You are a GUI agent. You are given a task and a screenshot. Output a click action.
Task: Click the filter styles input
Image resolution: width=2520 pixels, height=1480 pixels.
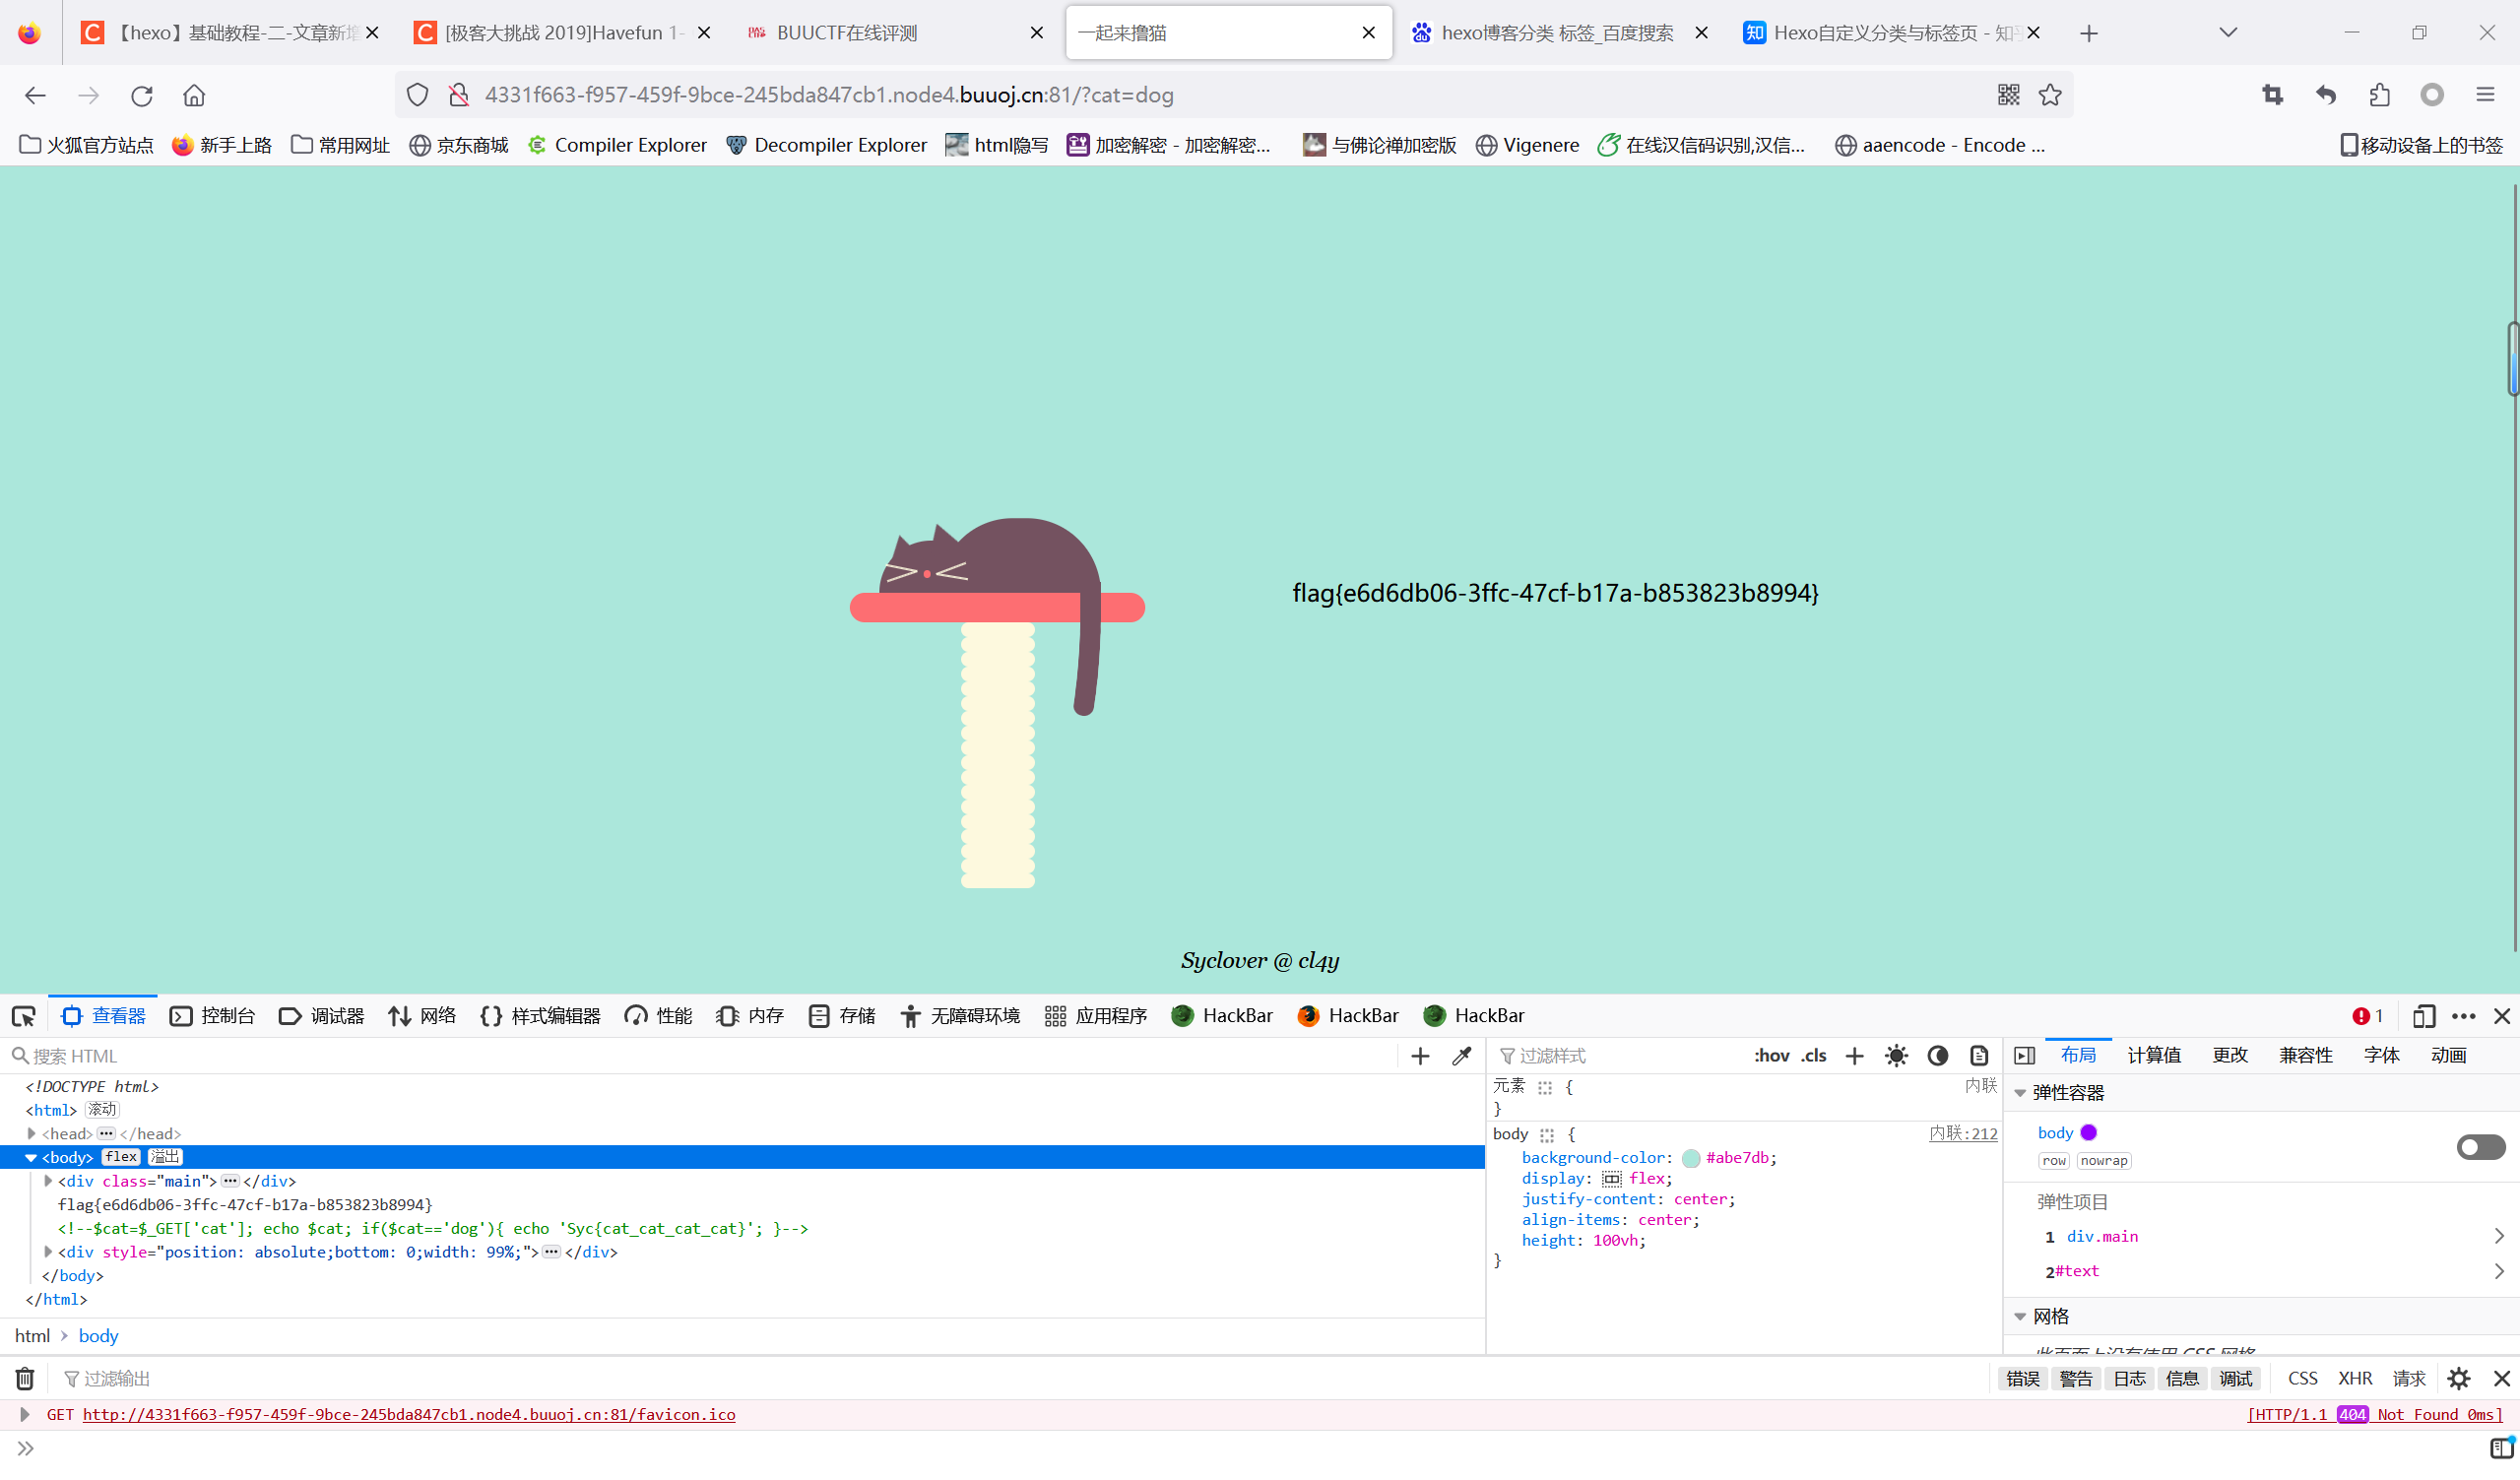pyautogui.click(x=1620, y=1056)
